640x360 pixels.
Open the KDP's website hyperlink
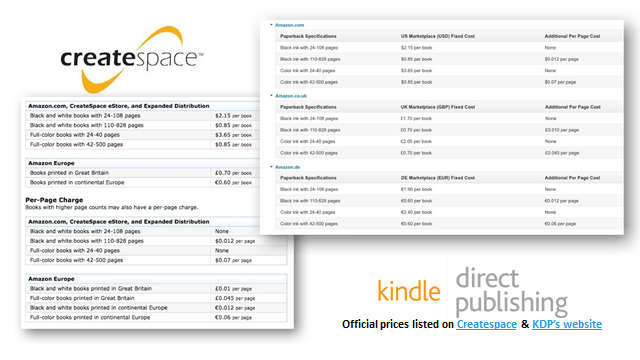567,324
